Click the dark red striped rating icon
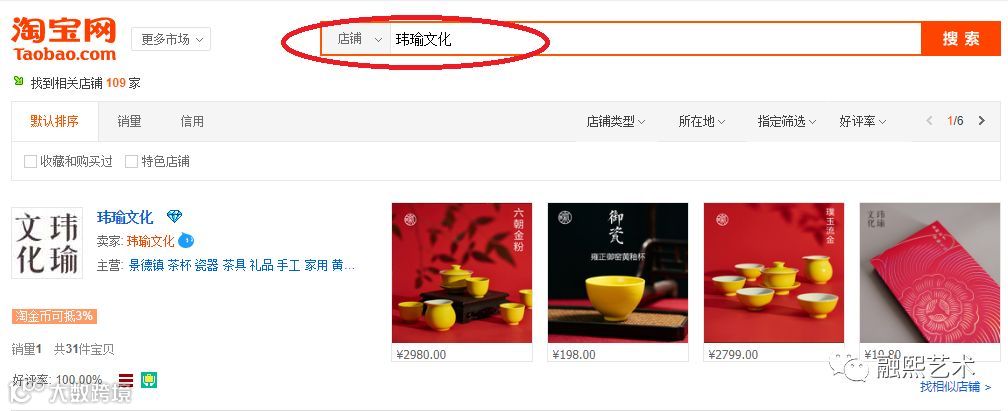This screenshot has height=411, width=1008. [x=127, y=379]
